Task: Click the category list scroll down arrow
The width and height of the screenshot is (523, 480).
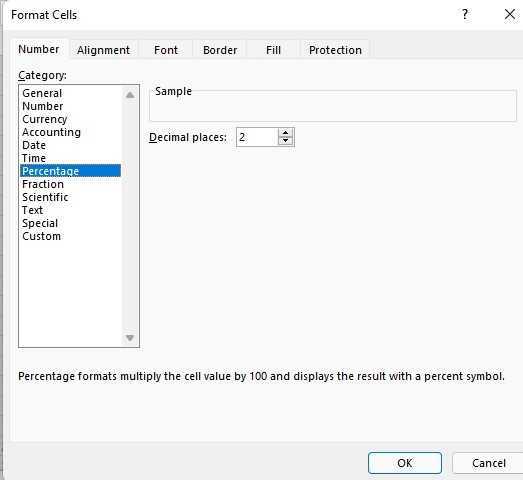Action: [130, 338]
